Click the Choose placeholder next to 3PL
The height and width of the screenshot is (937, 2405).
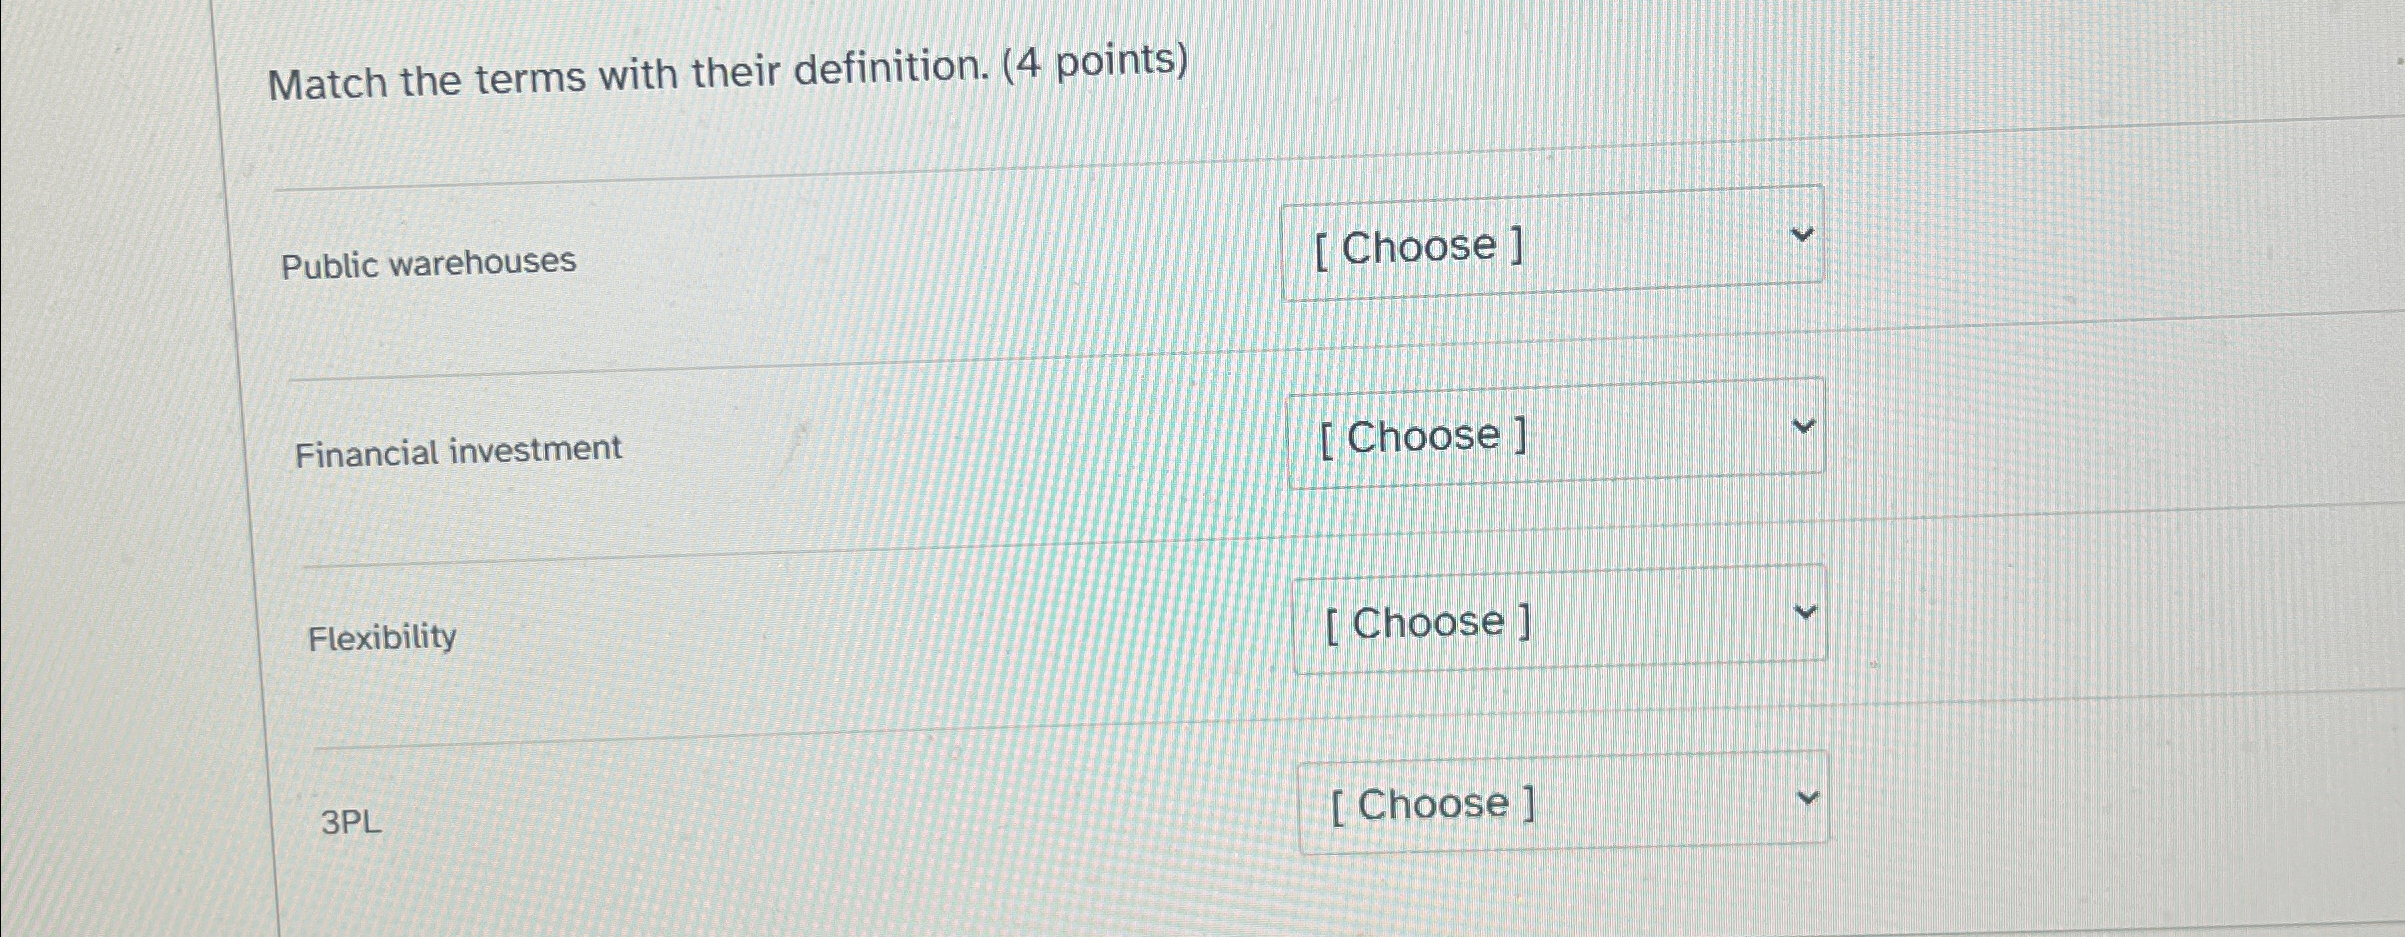(1433, 805)
